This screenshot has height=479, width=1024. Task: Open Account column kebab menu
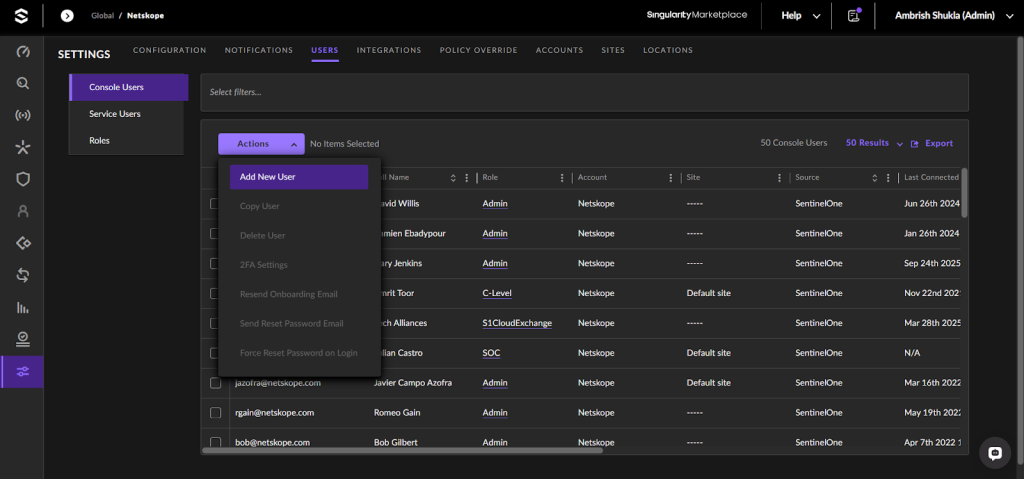(671, 178)
